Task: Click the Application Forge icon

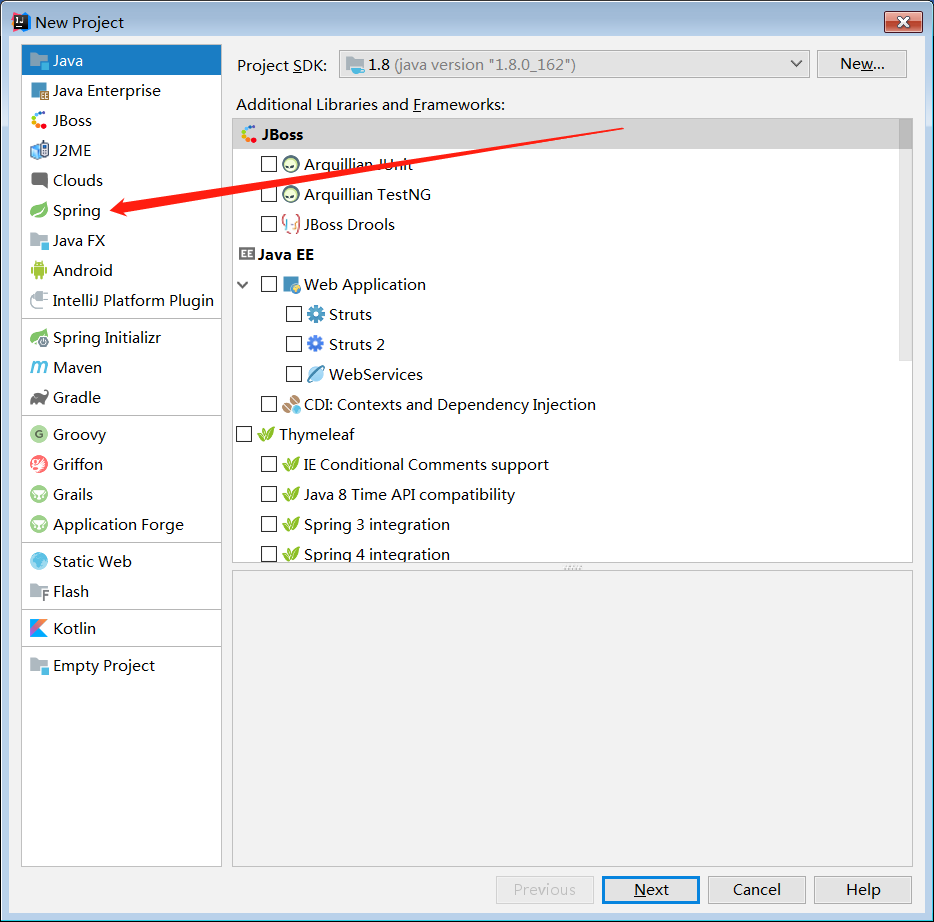Action: [39, 524]
